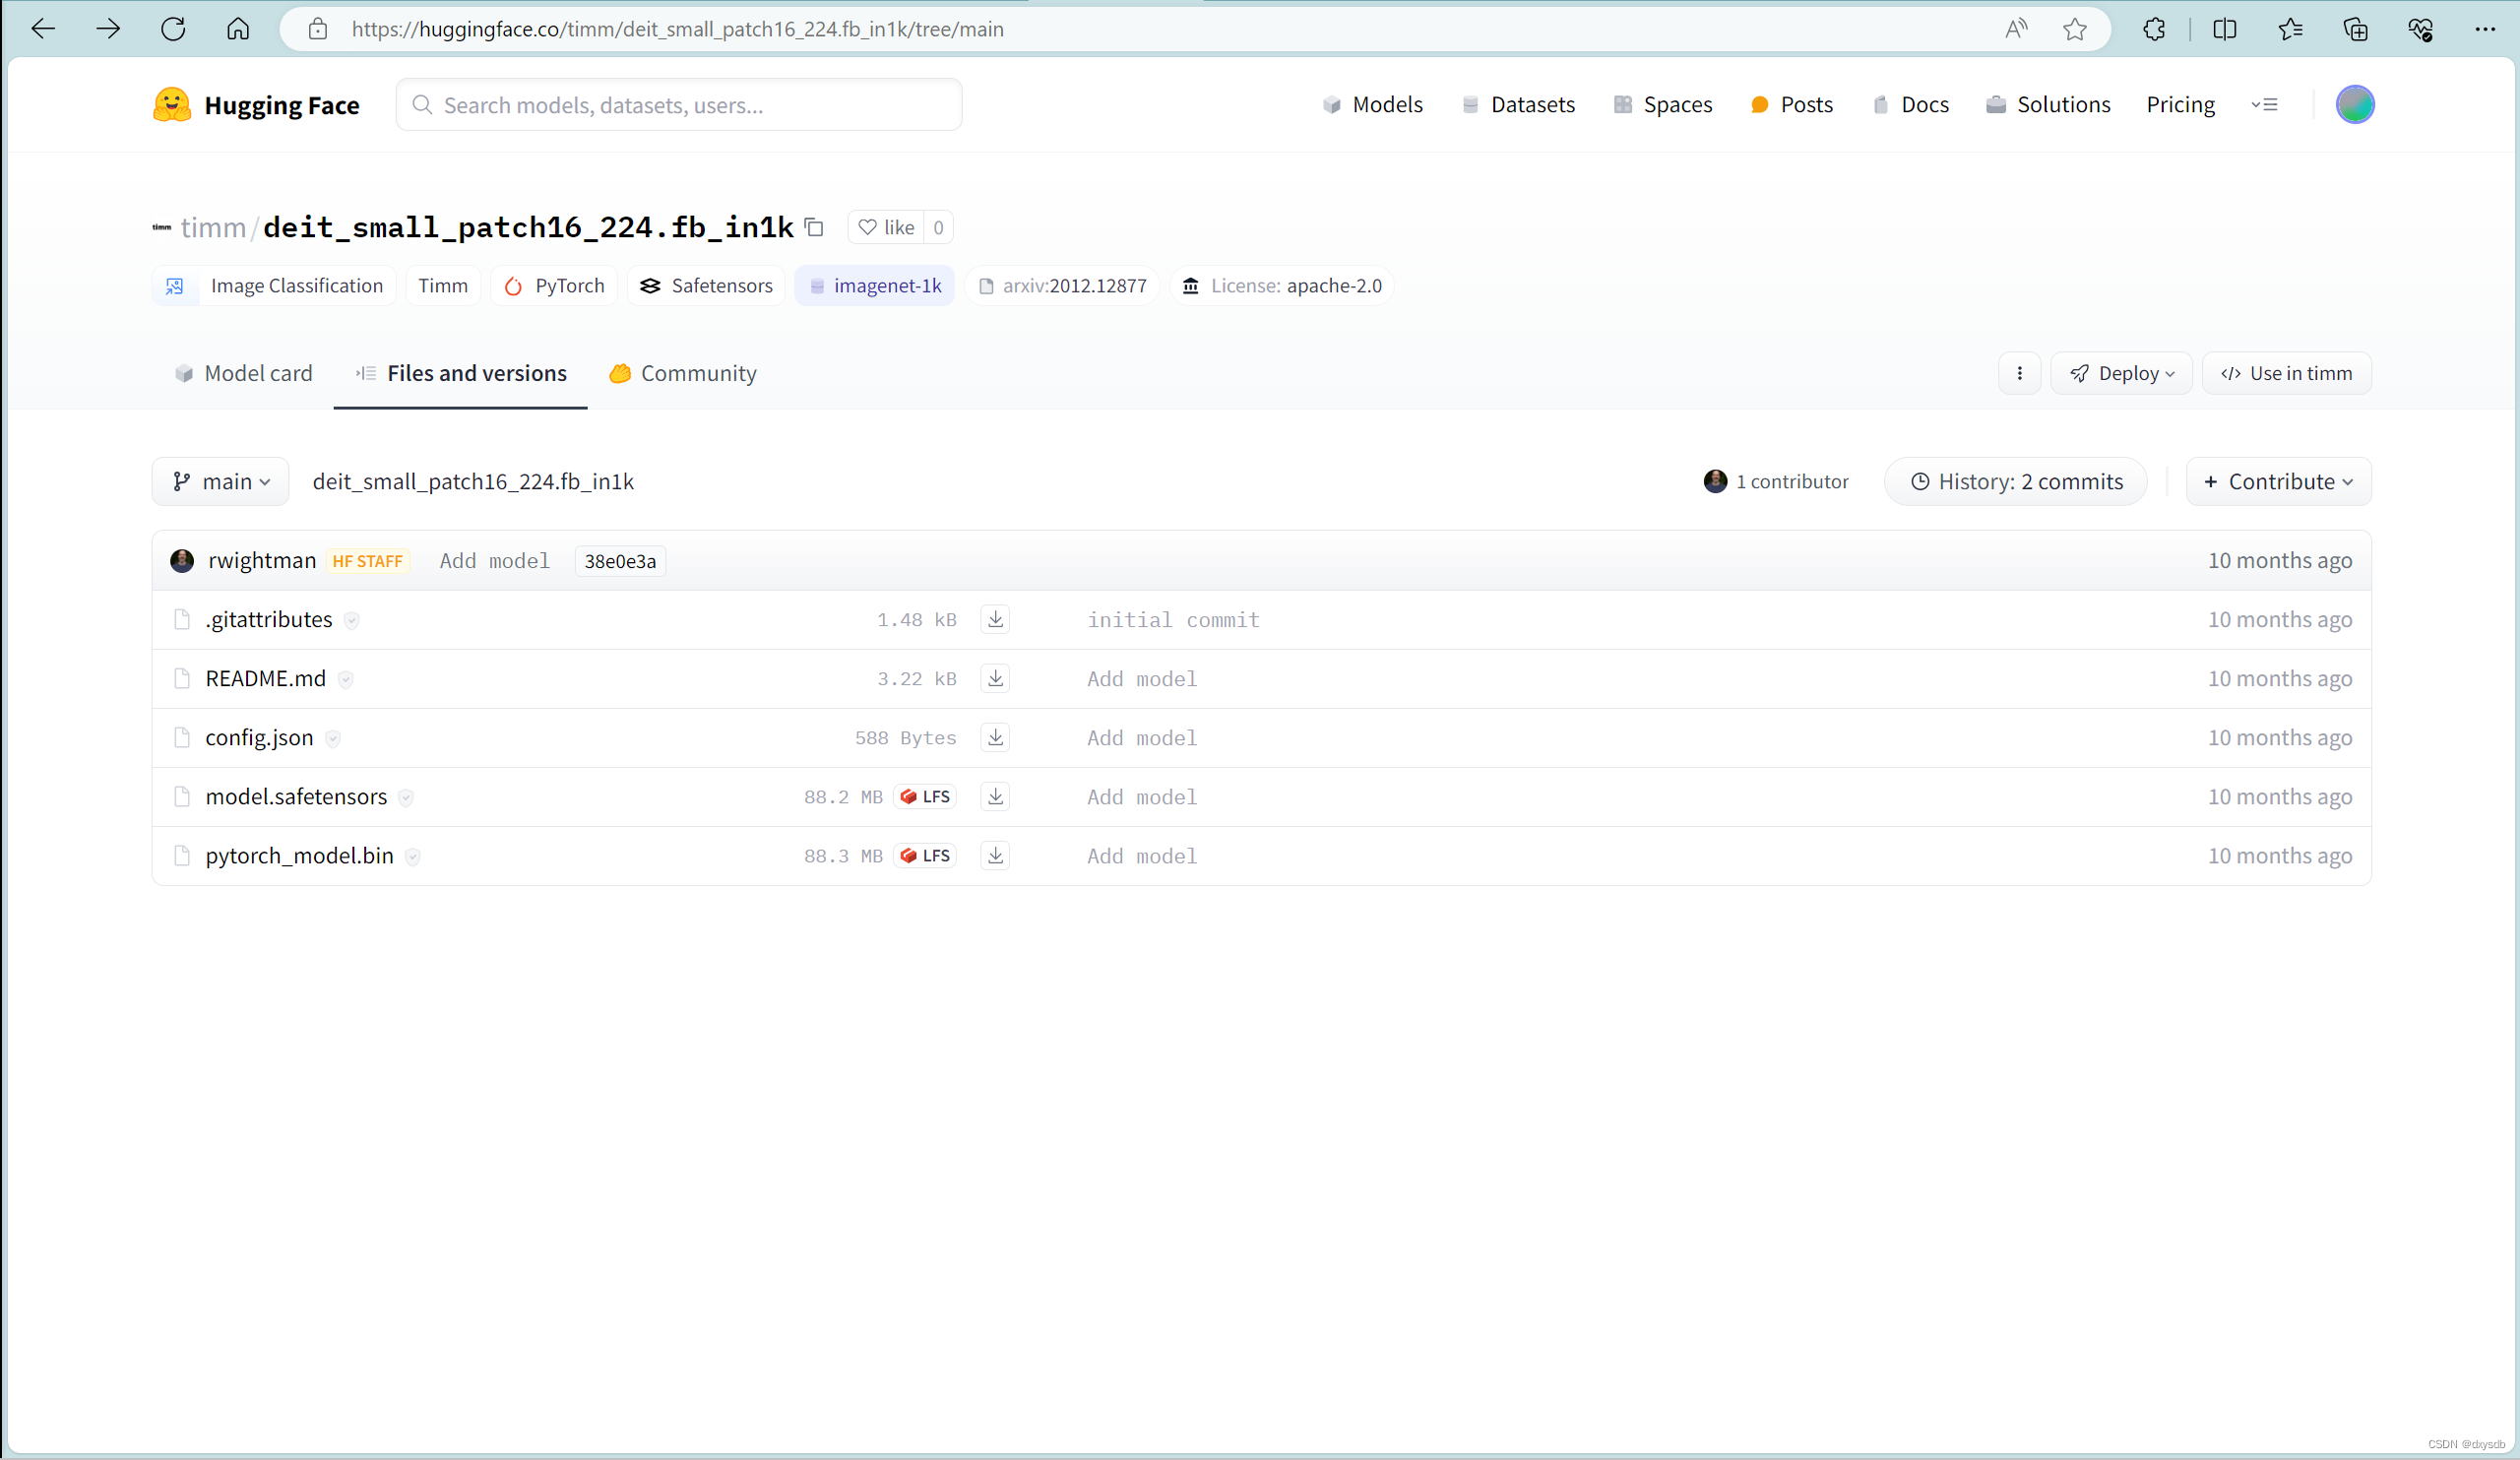
Task: Switch to the Model card tab
Action: tap(243, 373)
